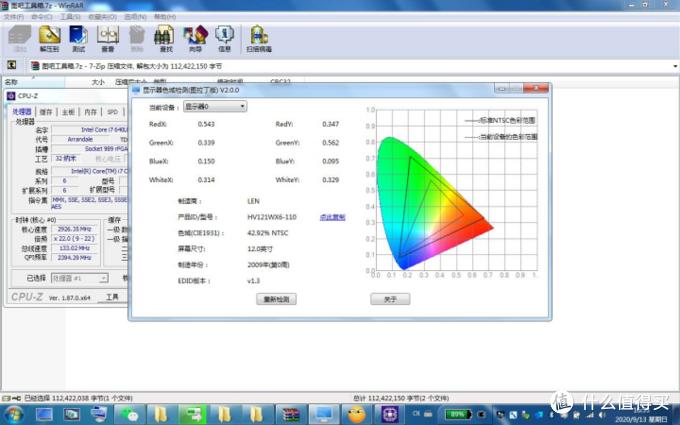Open the WinRAR Commands menu
The width and height of the screenshot is (680, 425).
42,16
